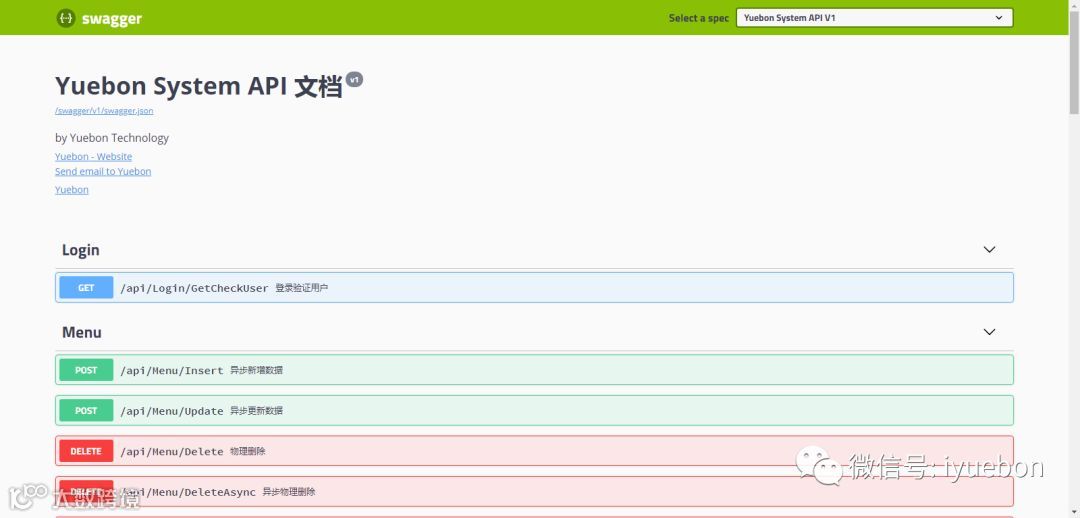
Task: Open the Select a spec dropdown
Action: 874,18
